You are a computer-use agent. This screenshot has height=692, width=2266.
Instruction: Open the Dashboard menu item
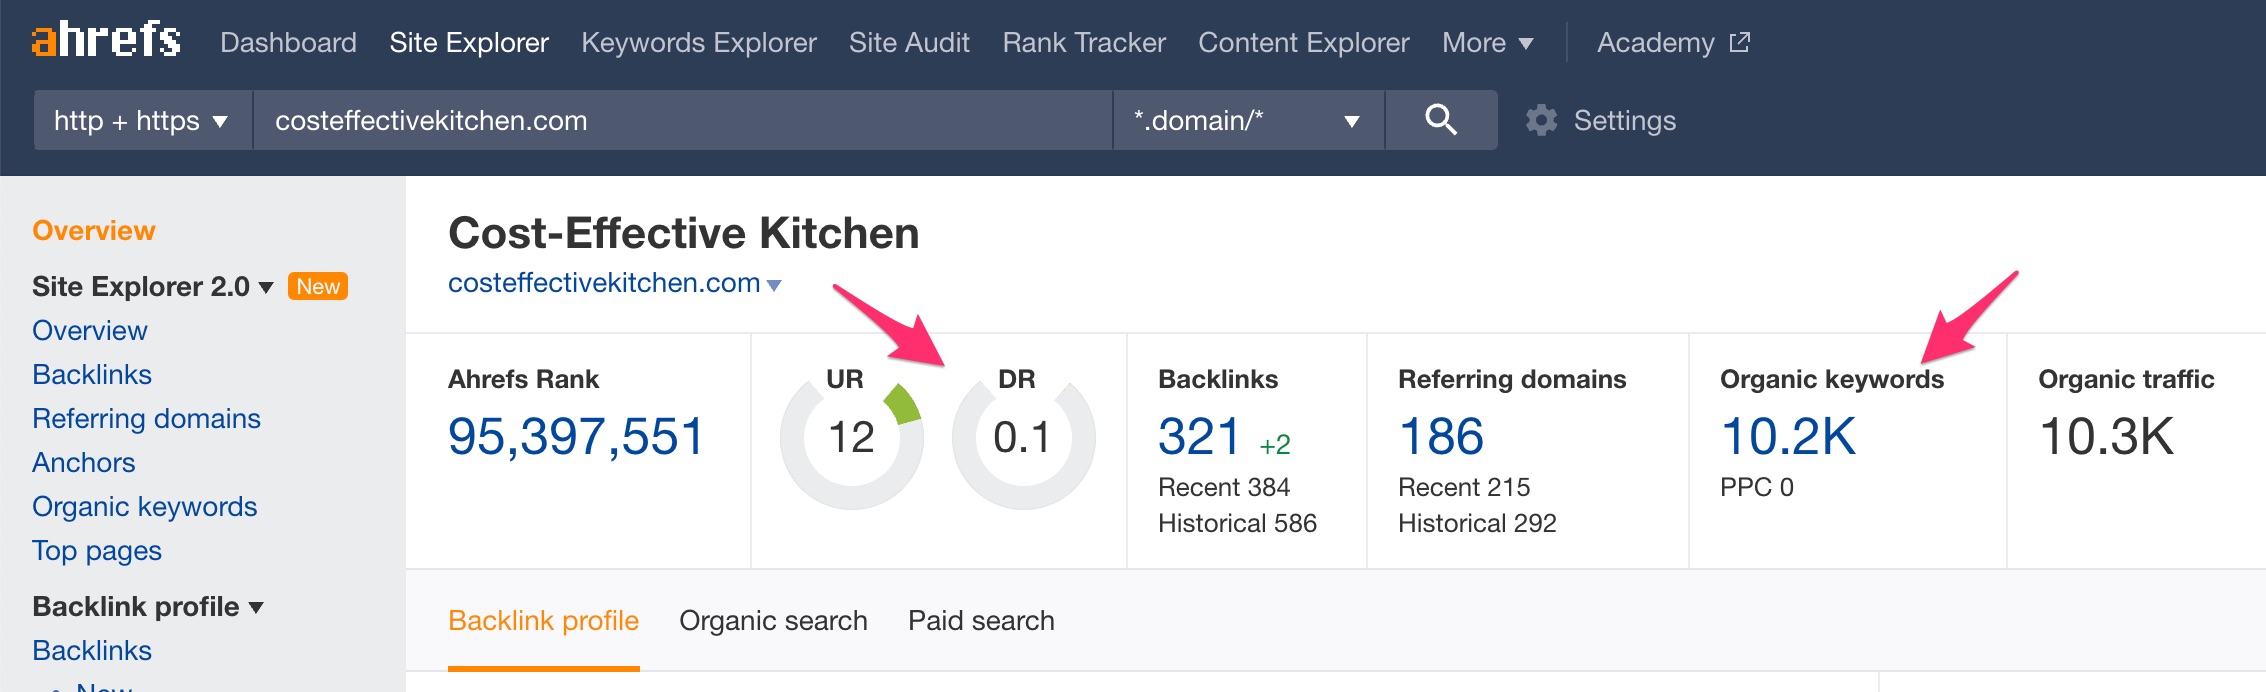288,42
